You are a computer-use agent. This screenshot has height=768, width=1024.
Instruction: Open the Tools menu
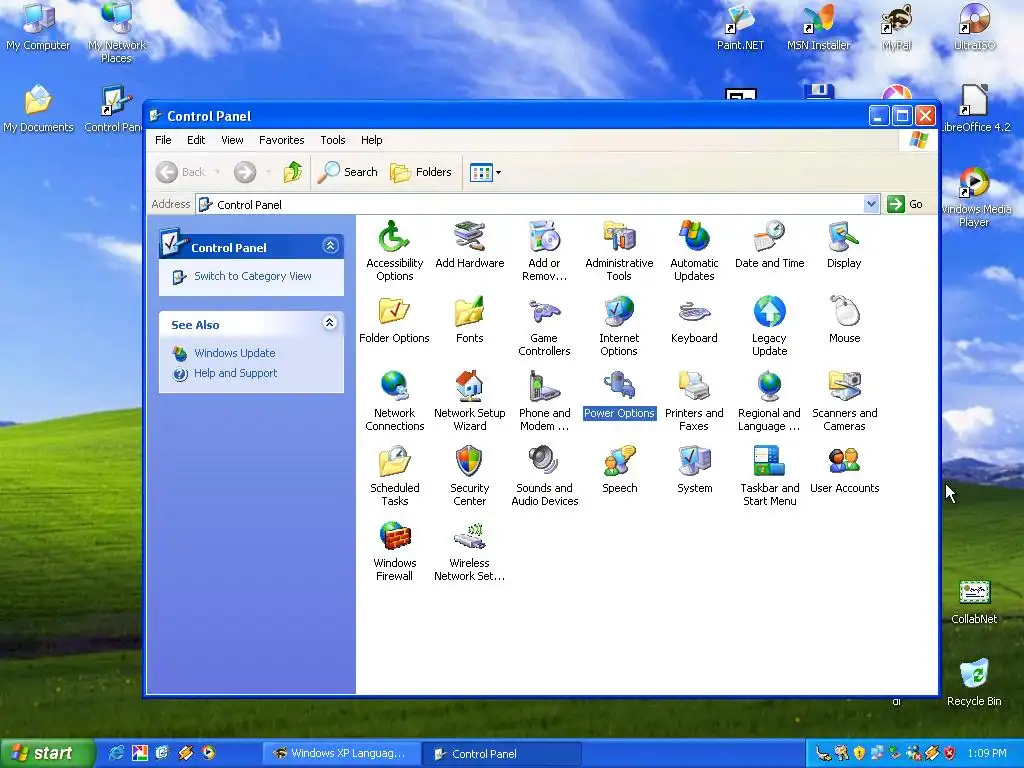pyautogui.click(x=332, y=140)
